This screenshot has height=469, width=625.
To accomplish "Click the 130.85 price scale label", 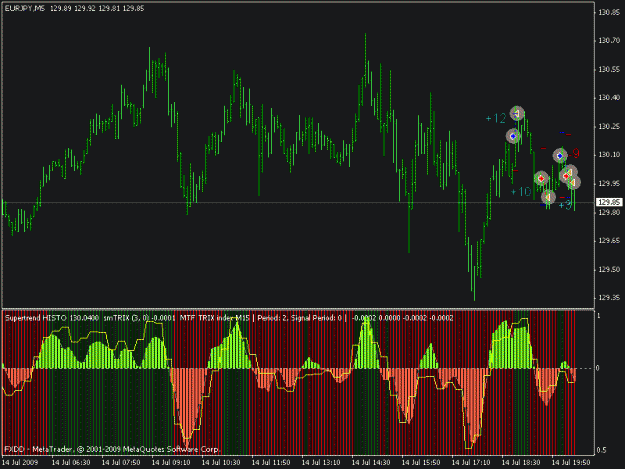I will point(609,12).
